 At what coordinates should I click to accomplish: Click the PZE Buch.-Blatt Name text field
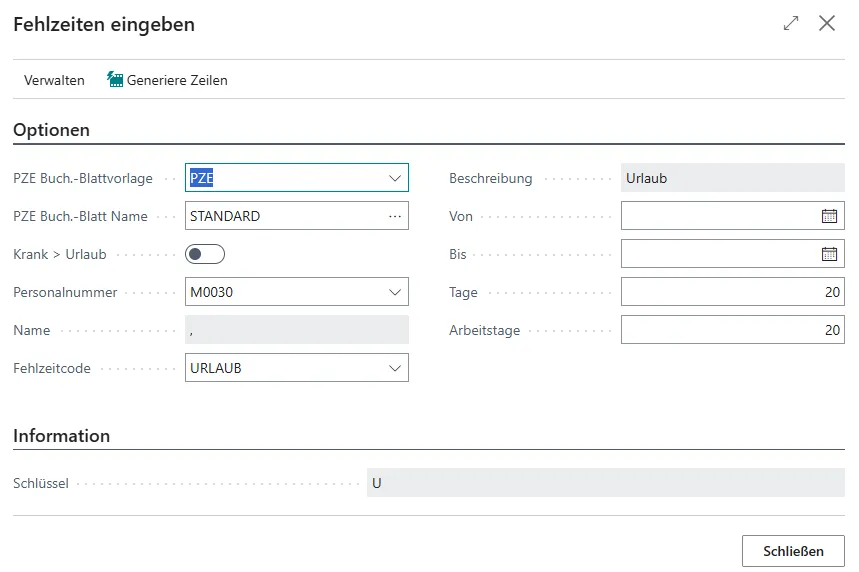coord(283,216)
